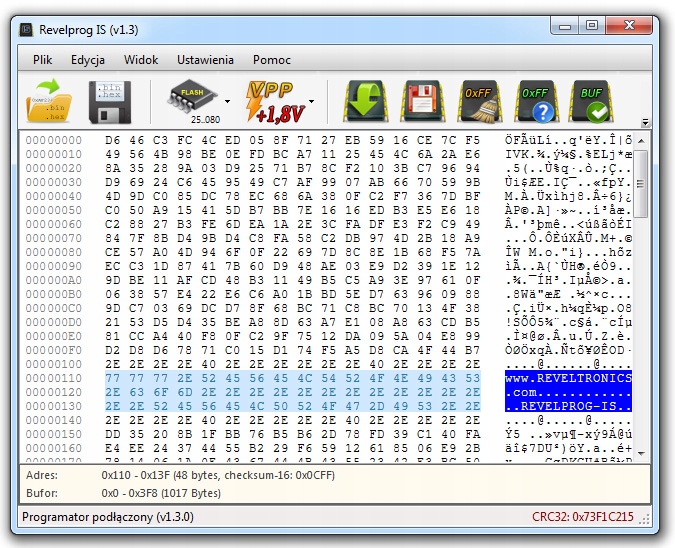
Task: Write chip with red floppy chip icon
Action: 422,102
